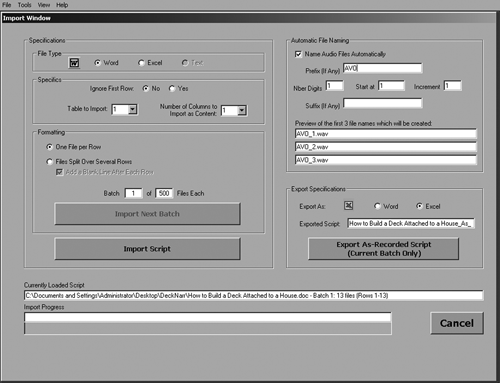The height and width of the screenshot is (383, 500).
Task: Open Number of Columns to Import dropdown
Action: click(242, 110)
